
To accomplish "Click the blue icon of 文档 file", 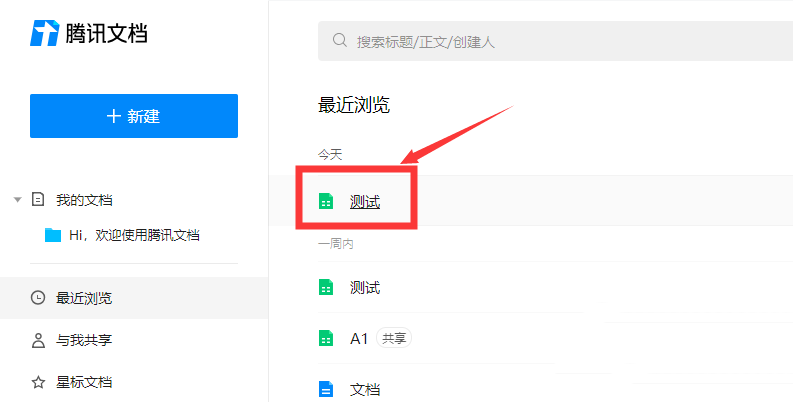I will click(325, 389).
